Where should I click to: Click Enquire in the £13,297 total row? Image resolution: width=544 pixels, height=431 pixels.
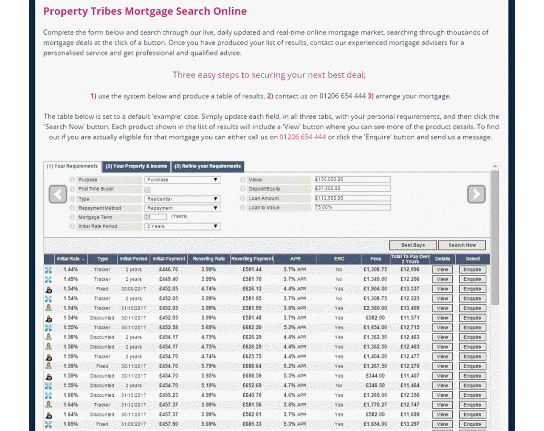coord(473,424)
